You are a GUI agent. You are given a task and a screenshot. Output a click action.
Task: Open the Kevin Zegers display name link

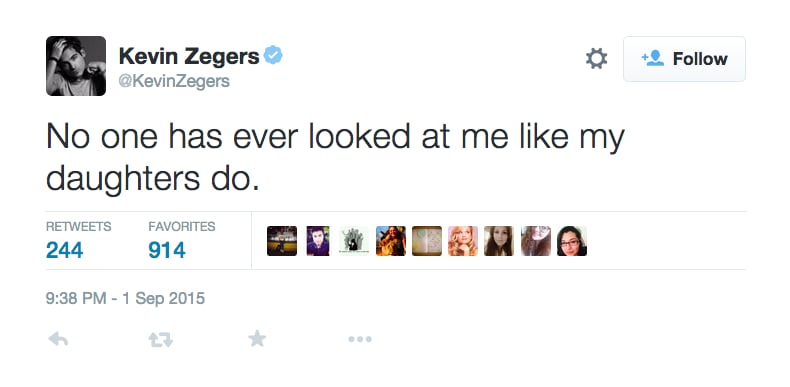pyautogui.click(x=189, y=56)
